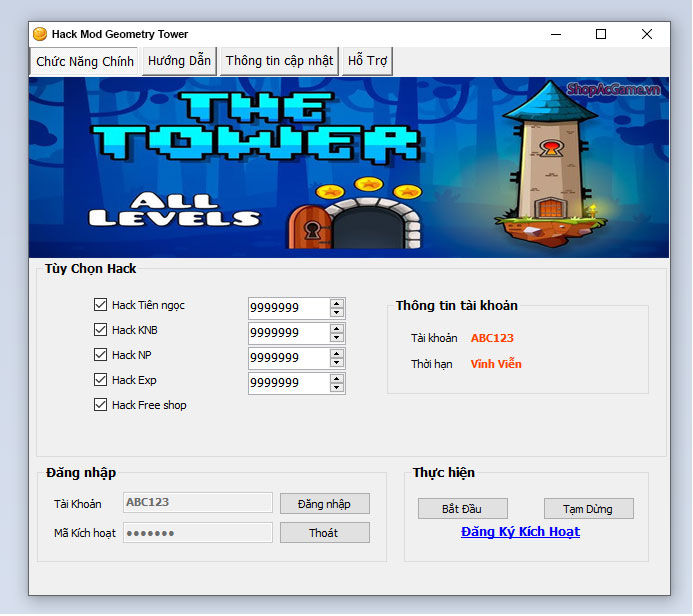This screenshot has width=693, height=616.
Task: Increase the Hack Exp value with up arrow
Action: point(337,379)
